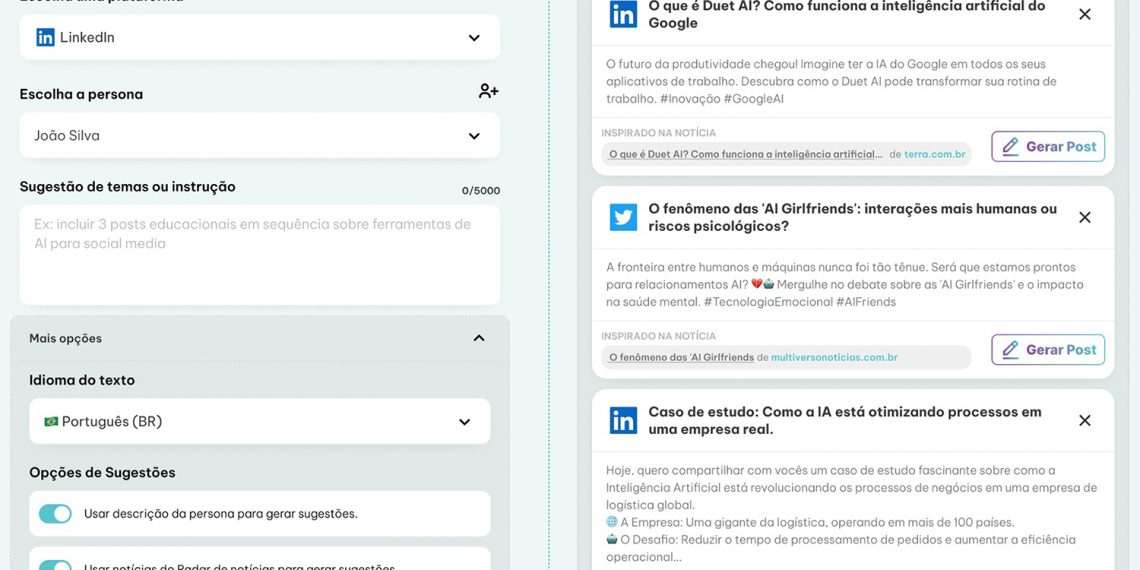Image resolution: width=1140 pixels, height=570 pixels.
Task: Open the terra.com.br source link
Action: (934, 155)
